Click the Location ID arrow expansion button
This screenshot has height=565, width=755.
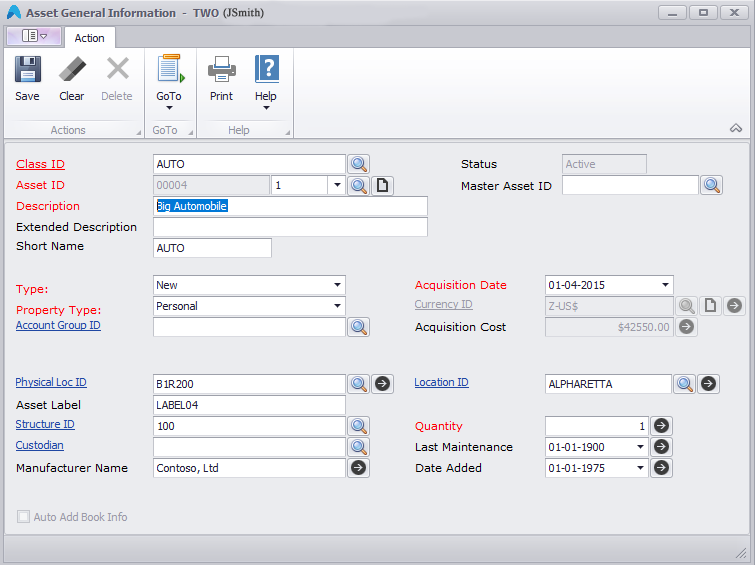tap(708, 384)
